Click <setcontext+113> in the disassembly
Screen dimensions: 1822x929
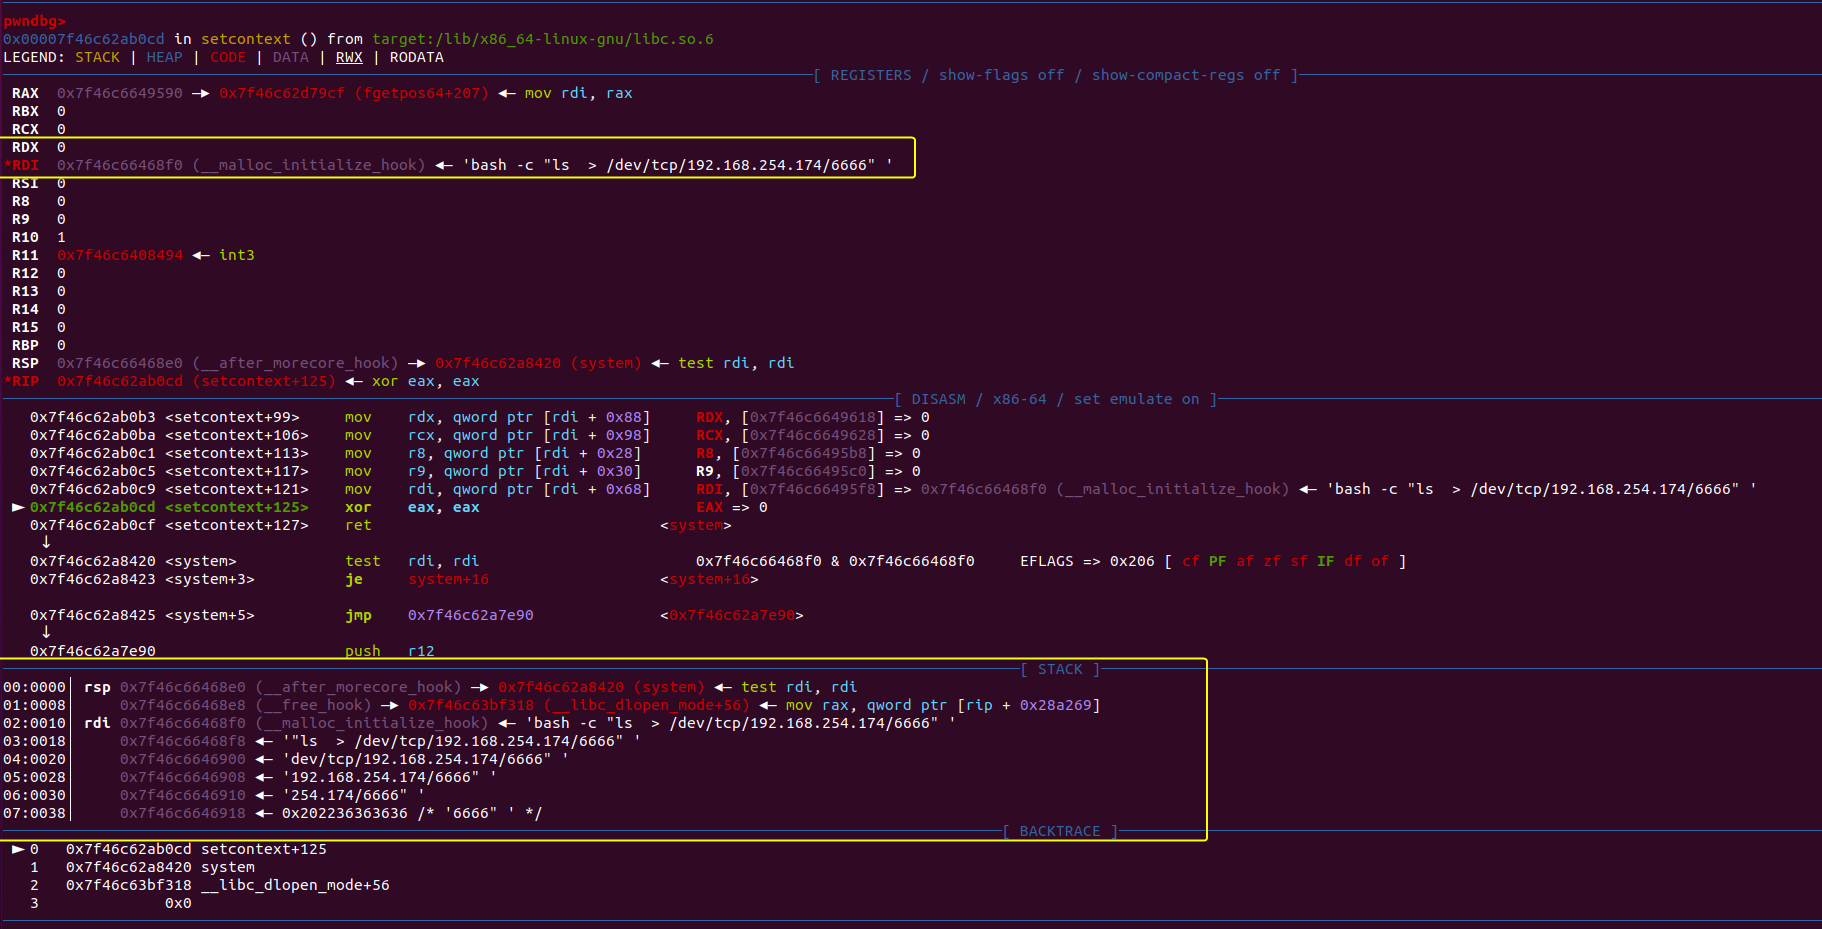[x=237, y=453]
